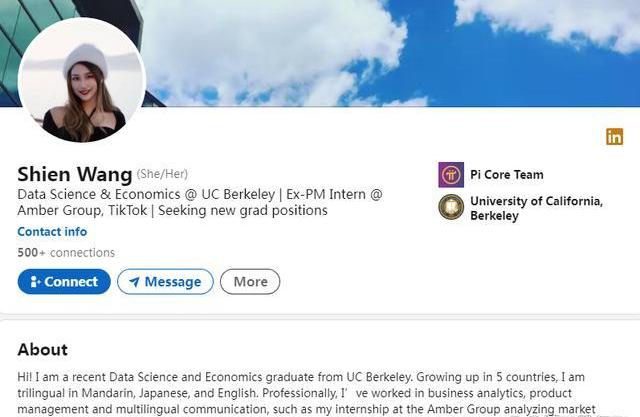Click the LinkedIn logo on the banner
Image resolution: width=640 pixels, height=417 pixels.
[614, 137]
